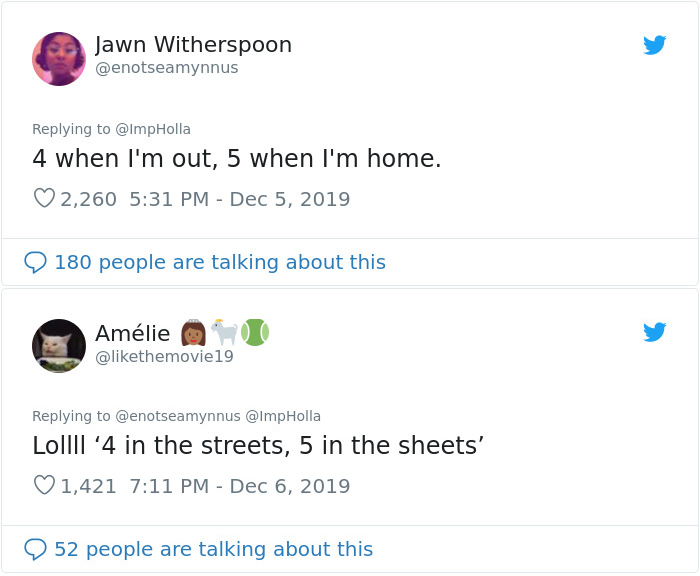Click the Twitter bird icon on Amélie's tweet

coord(654,332)
